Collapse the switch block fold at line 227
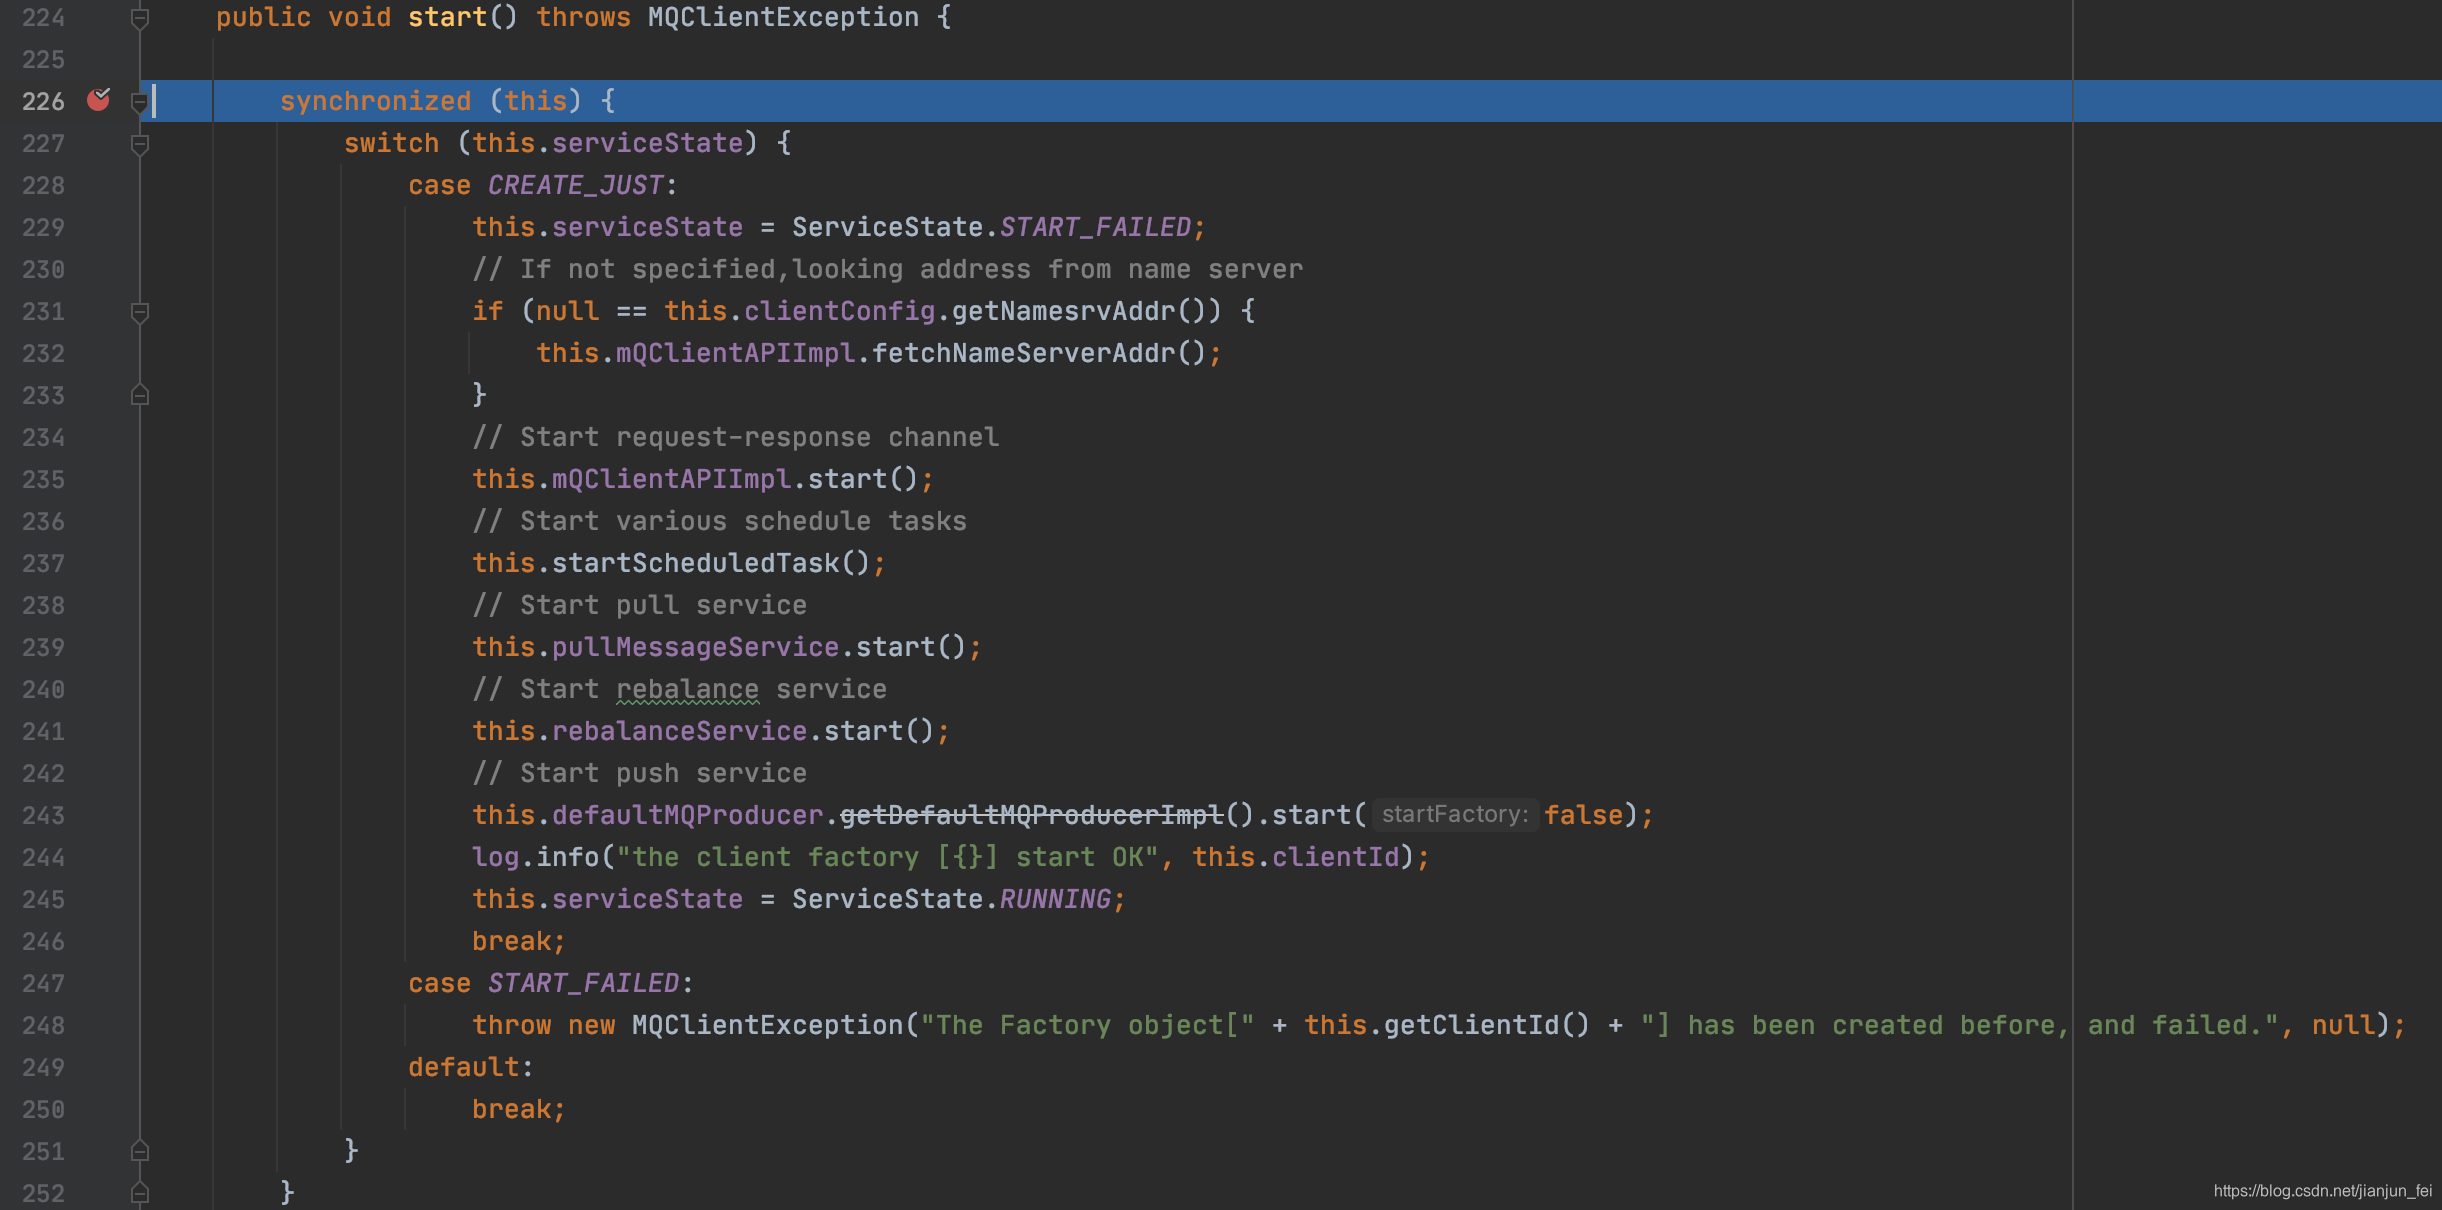 (x=140, y=145)
